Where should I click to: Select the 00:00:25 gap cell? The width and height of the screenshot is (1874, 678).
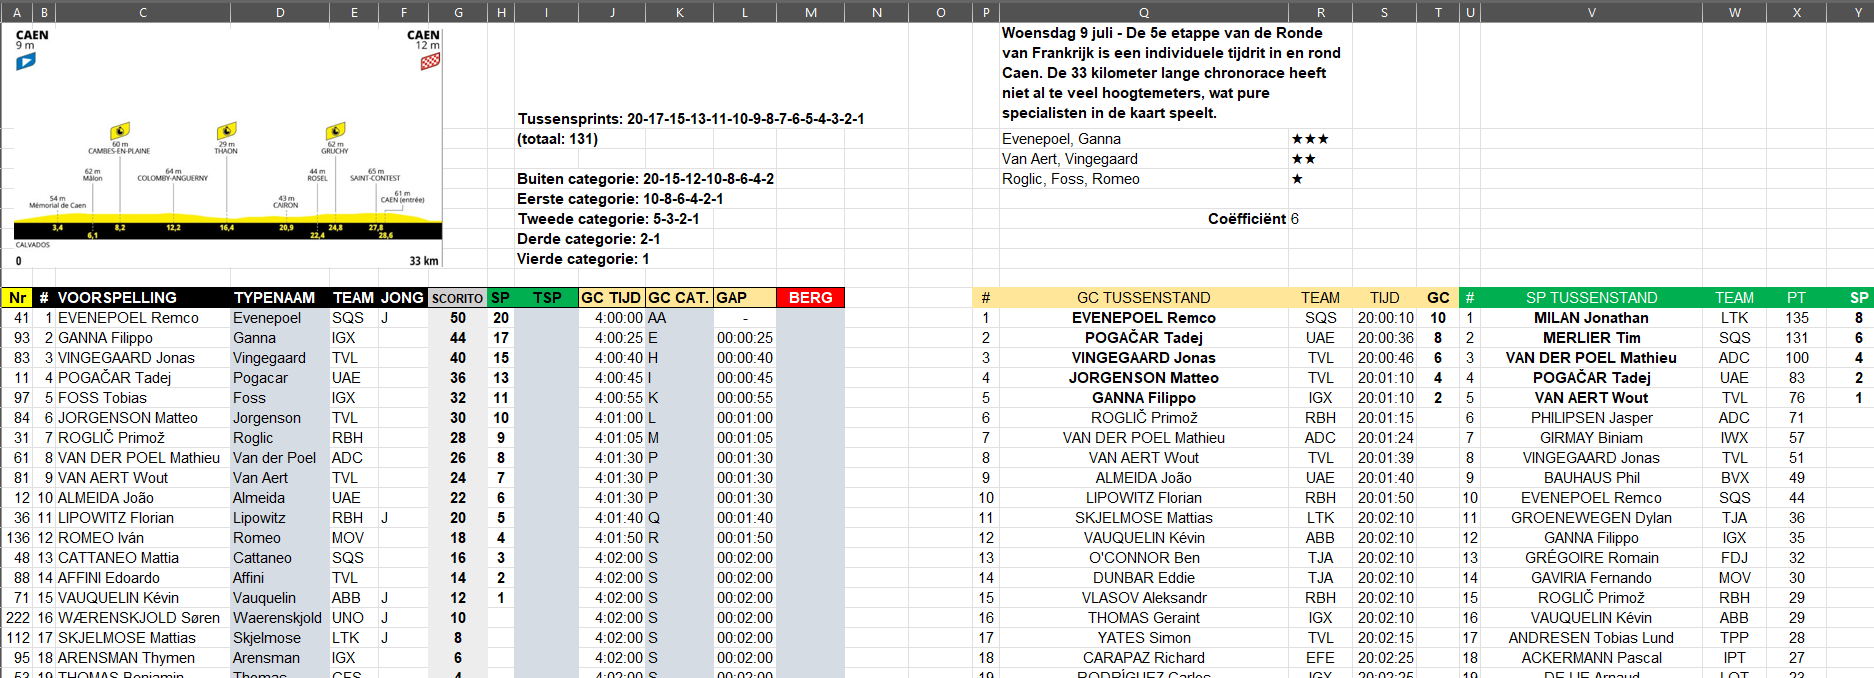pyautogui.click(x=744, y=338)
